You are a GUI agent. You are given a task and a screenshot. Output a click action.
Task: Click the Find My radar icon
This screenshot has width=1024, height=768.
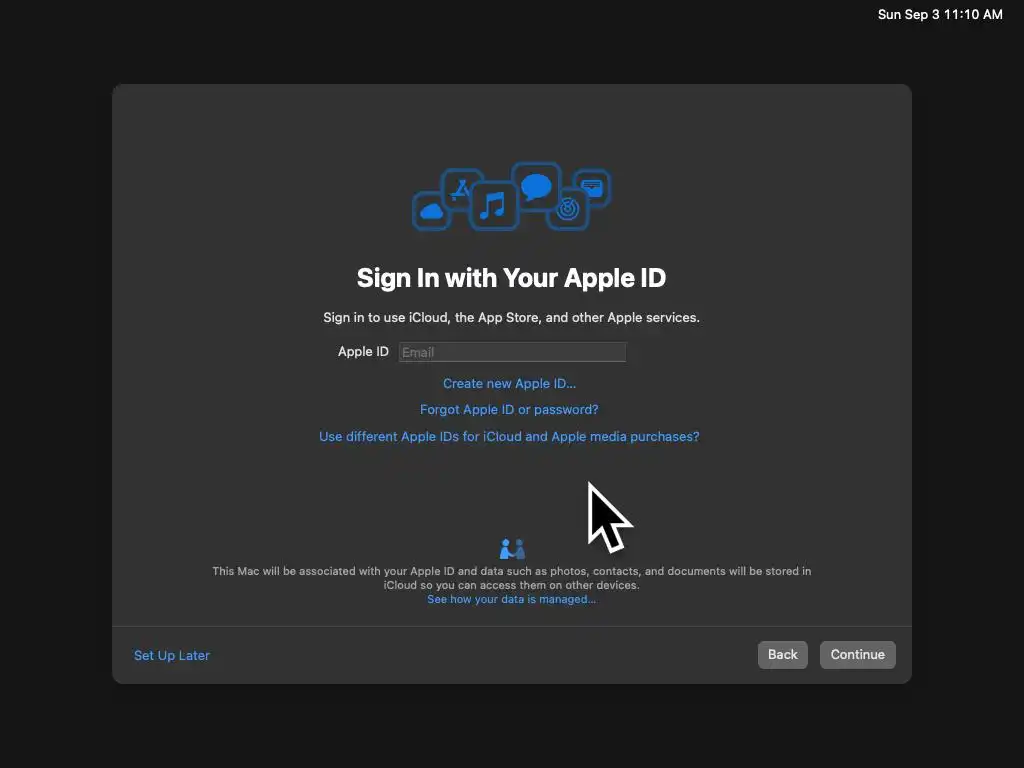click(568, 209)
